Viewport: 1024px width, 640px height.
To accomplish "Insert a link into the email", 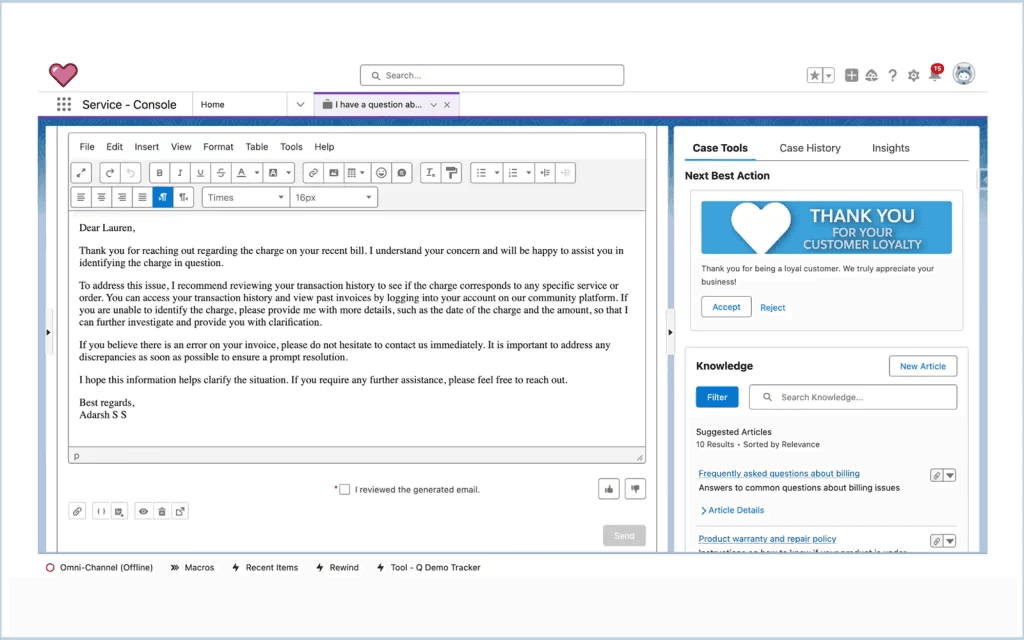I will click(x=313, y=173).
